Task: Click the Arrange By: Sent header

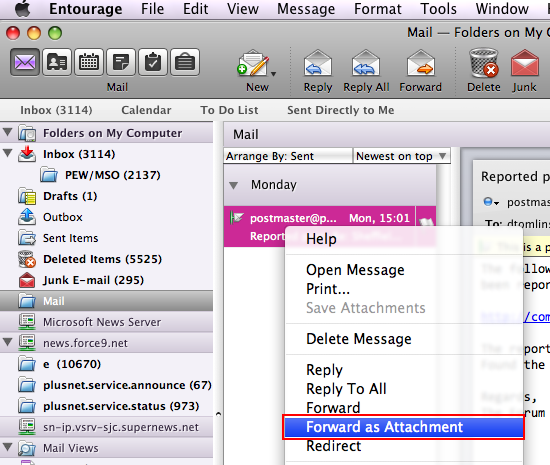Action: coord(288,156)
